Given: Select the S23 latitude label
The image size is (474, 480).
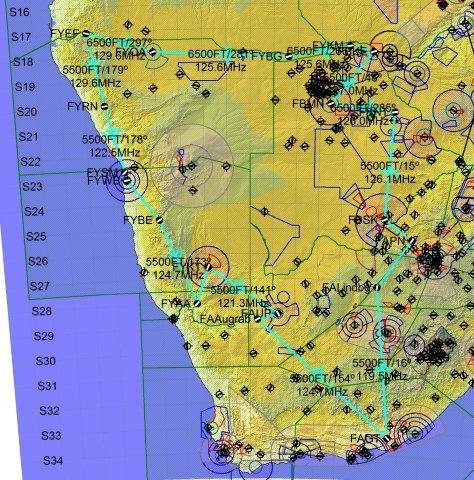Looking at the screenshot, I should (32, 186).
